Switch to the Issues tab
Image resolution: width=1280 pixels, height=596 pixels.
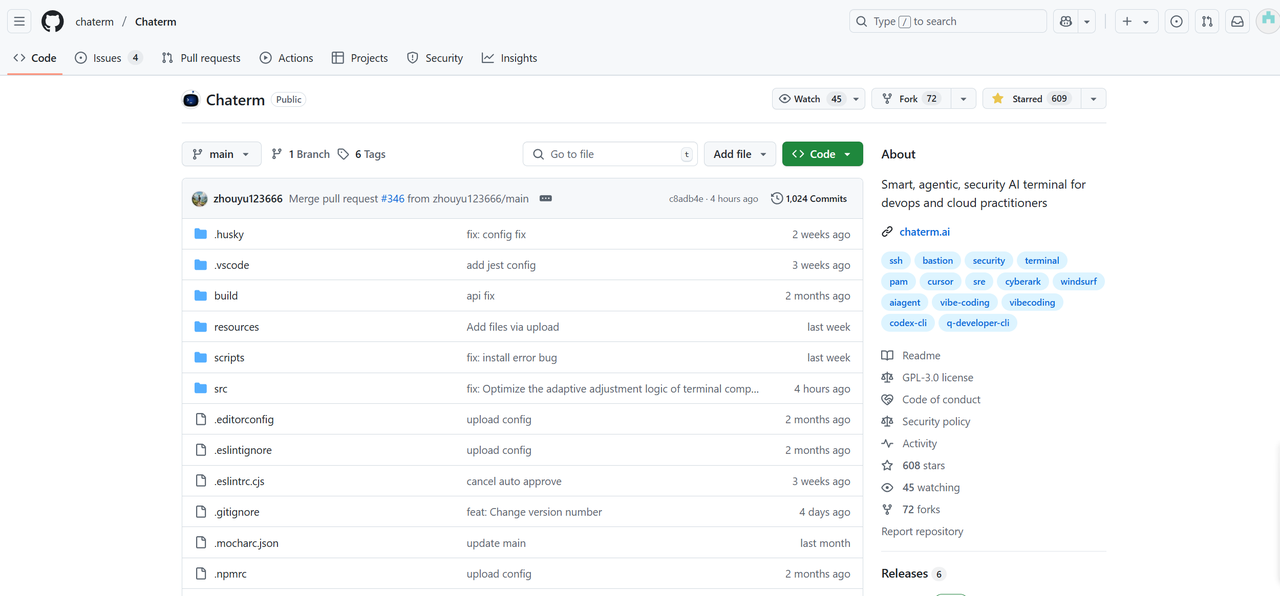coord(109,58)
